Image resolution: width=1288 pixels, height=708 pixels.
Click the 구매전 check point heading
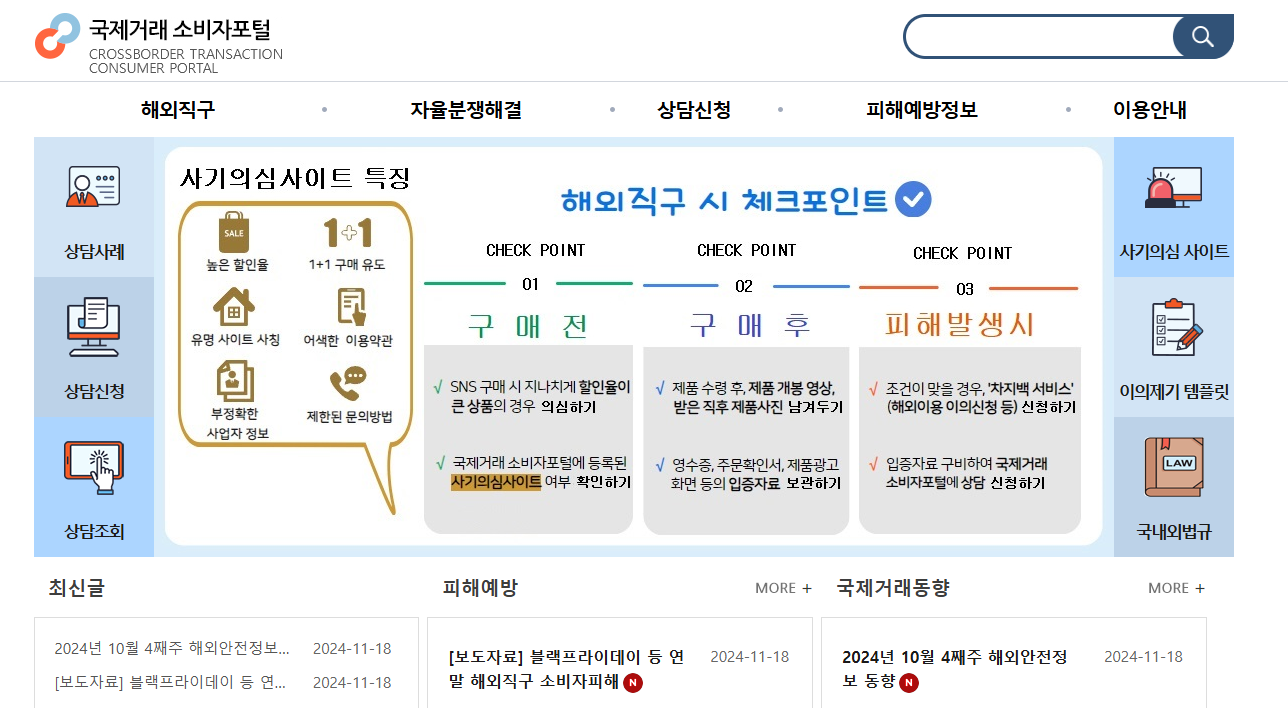click(528, 325)
